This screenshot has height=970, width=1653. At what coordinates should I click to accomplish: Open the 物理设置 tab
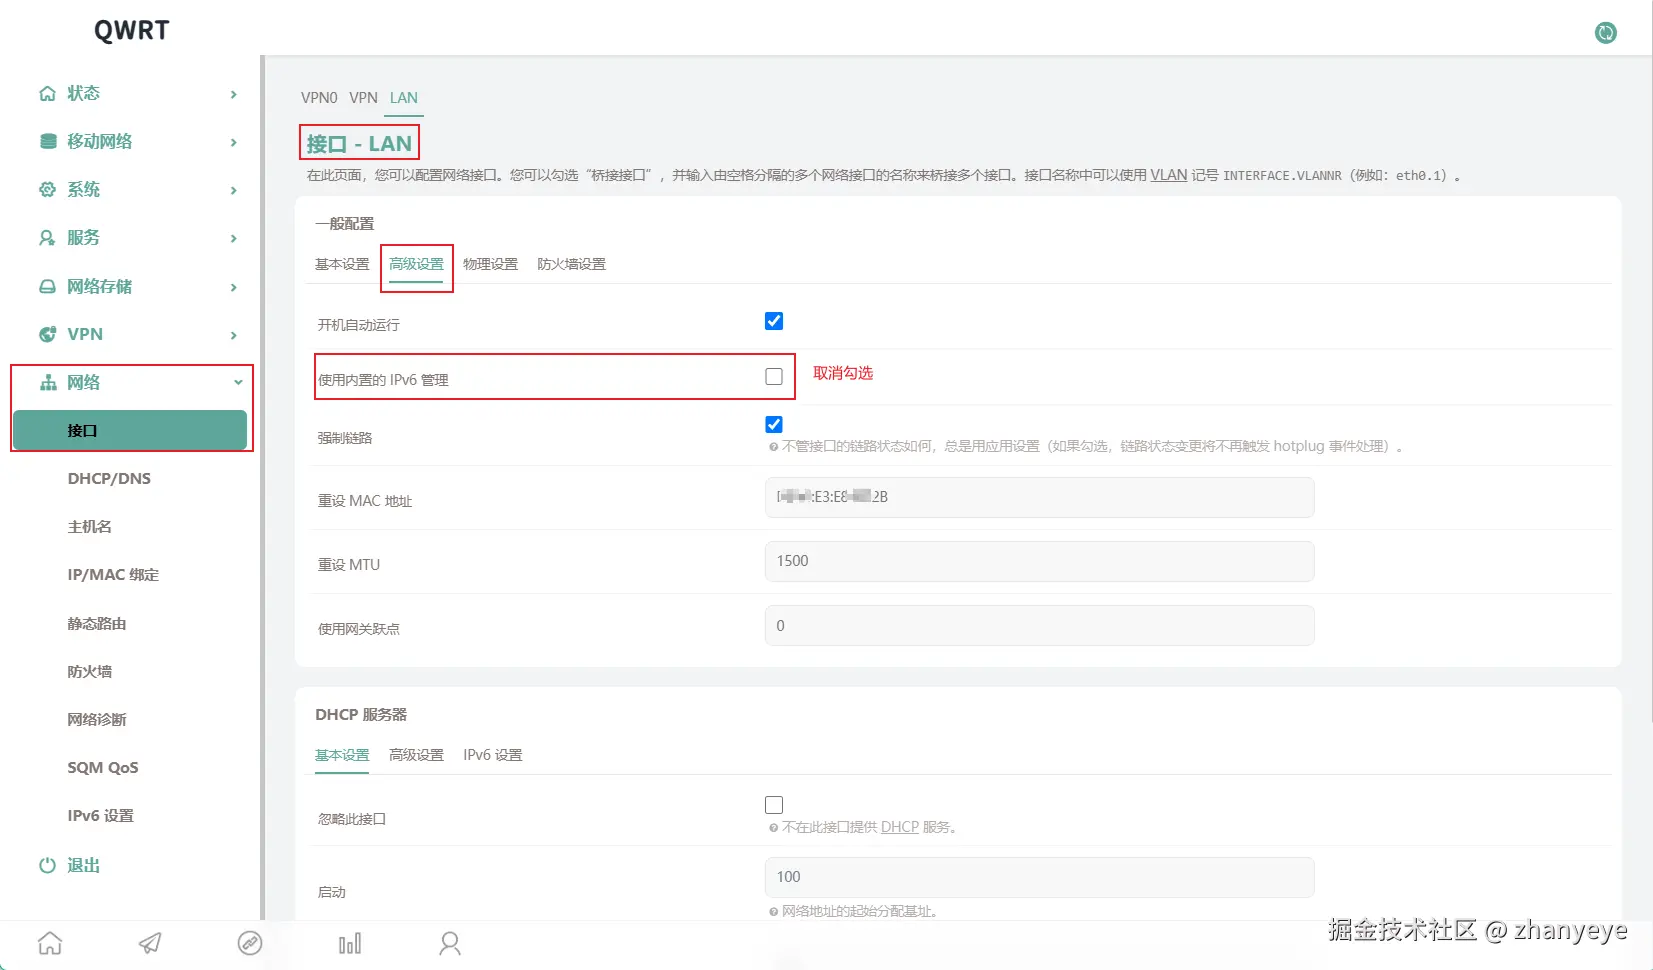click(x=490, y=264)
